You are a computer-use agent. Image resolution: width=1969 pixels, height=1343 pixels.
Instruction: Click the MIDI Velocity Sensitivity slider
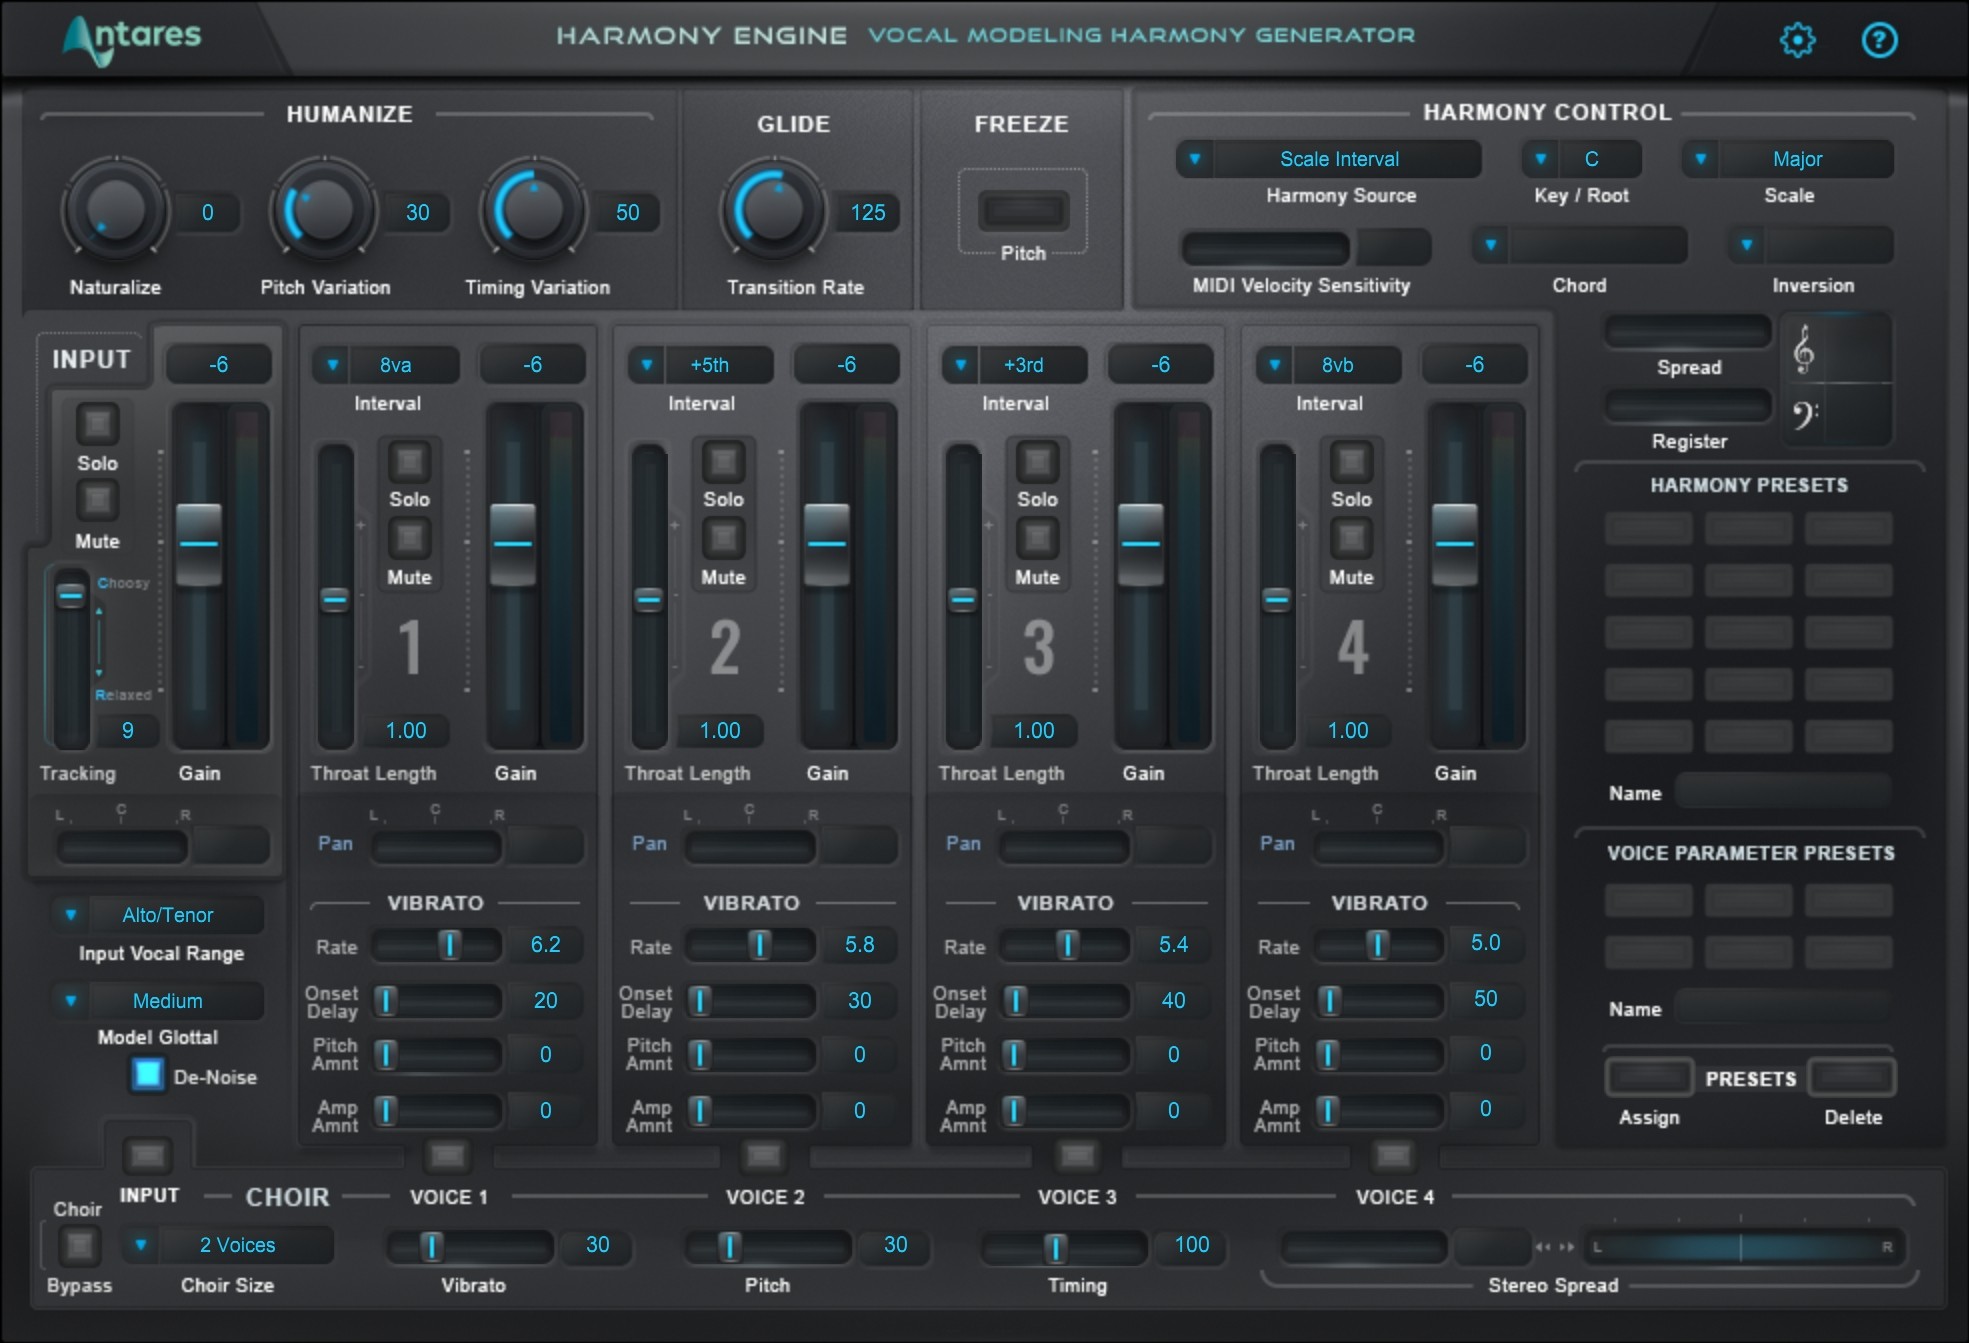click(1265, 246)
